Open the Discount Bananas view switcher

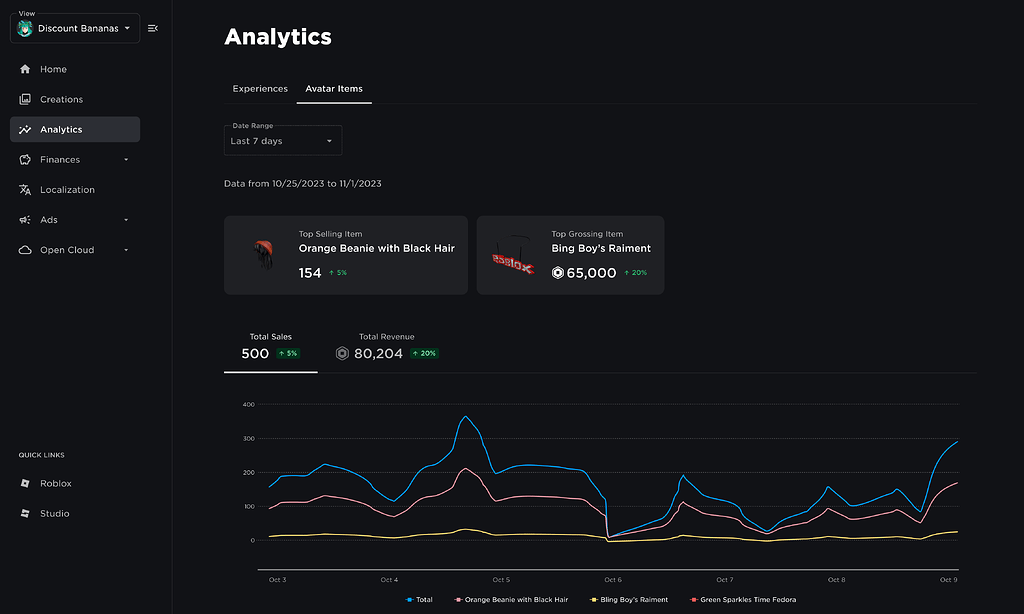coord(74,28)
